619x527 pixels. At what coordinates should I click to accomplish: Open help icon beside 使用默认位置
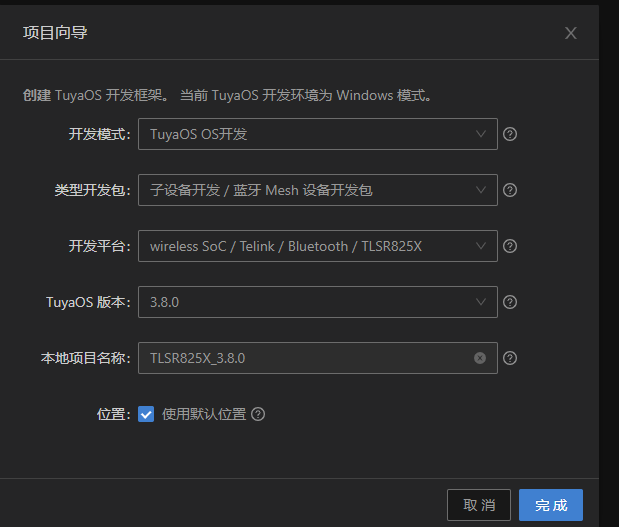pyautogui.click(x=258, y=414)
